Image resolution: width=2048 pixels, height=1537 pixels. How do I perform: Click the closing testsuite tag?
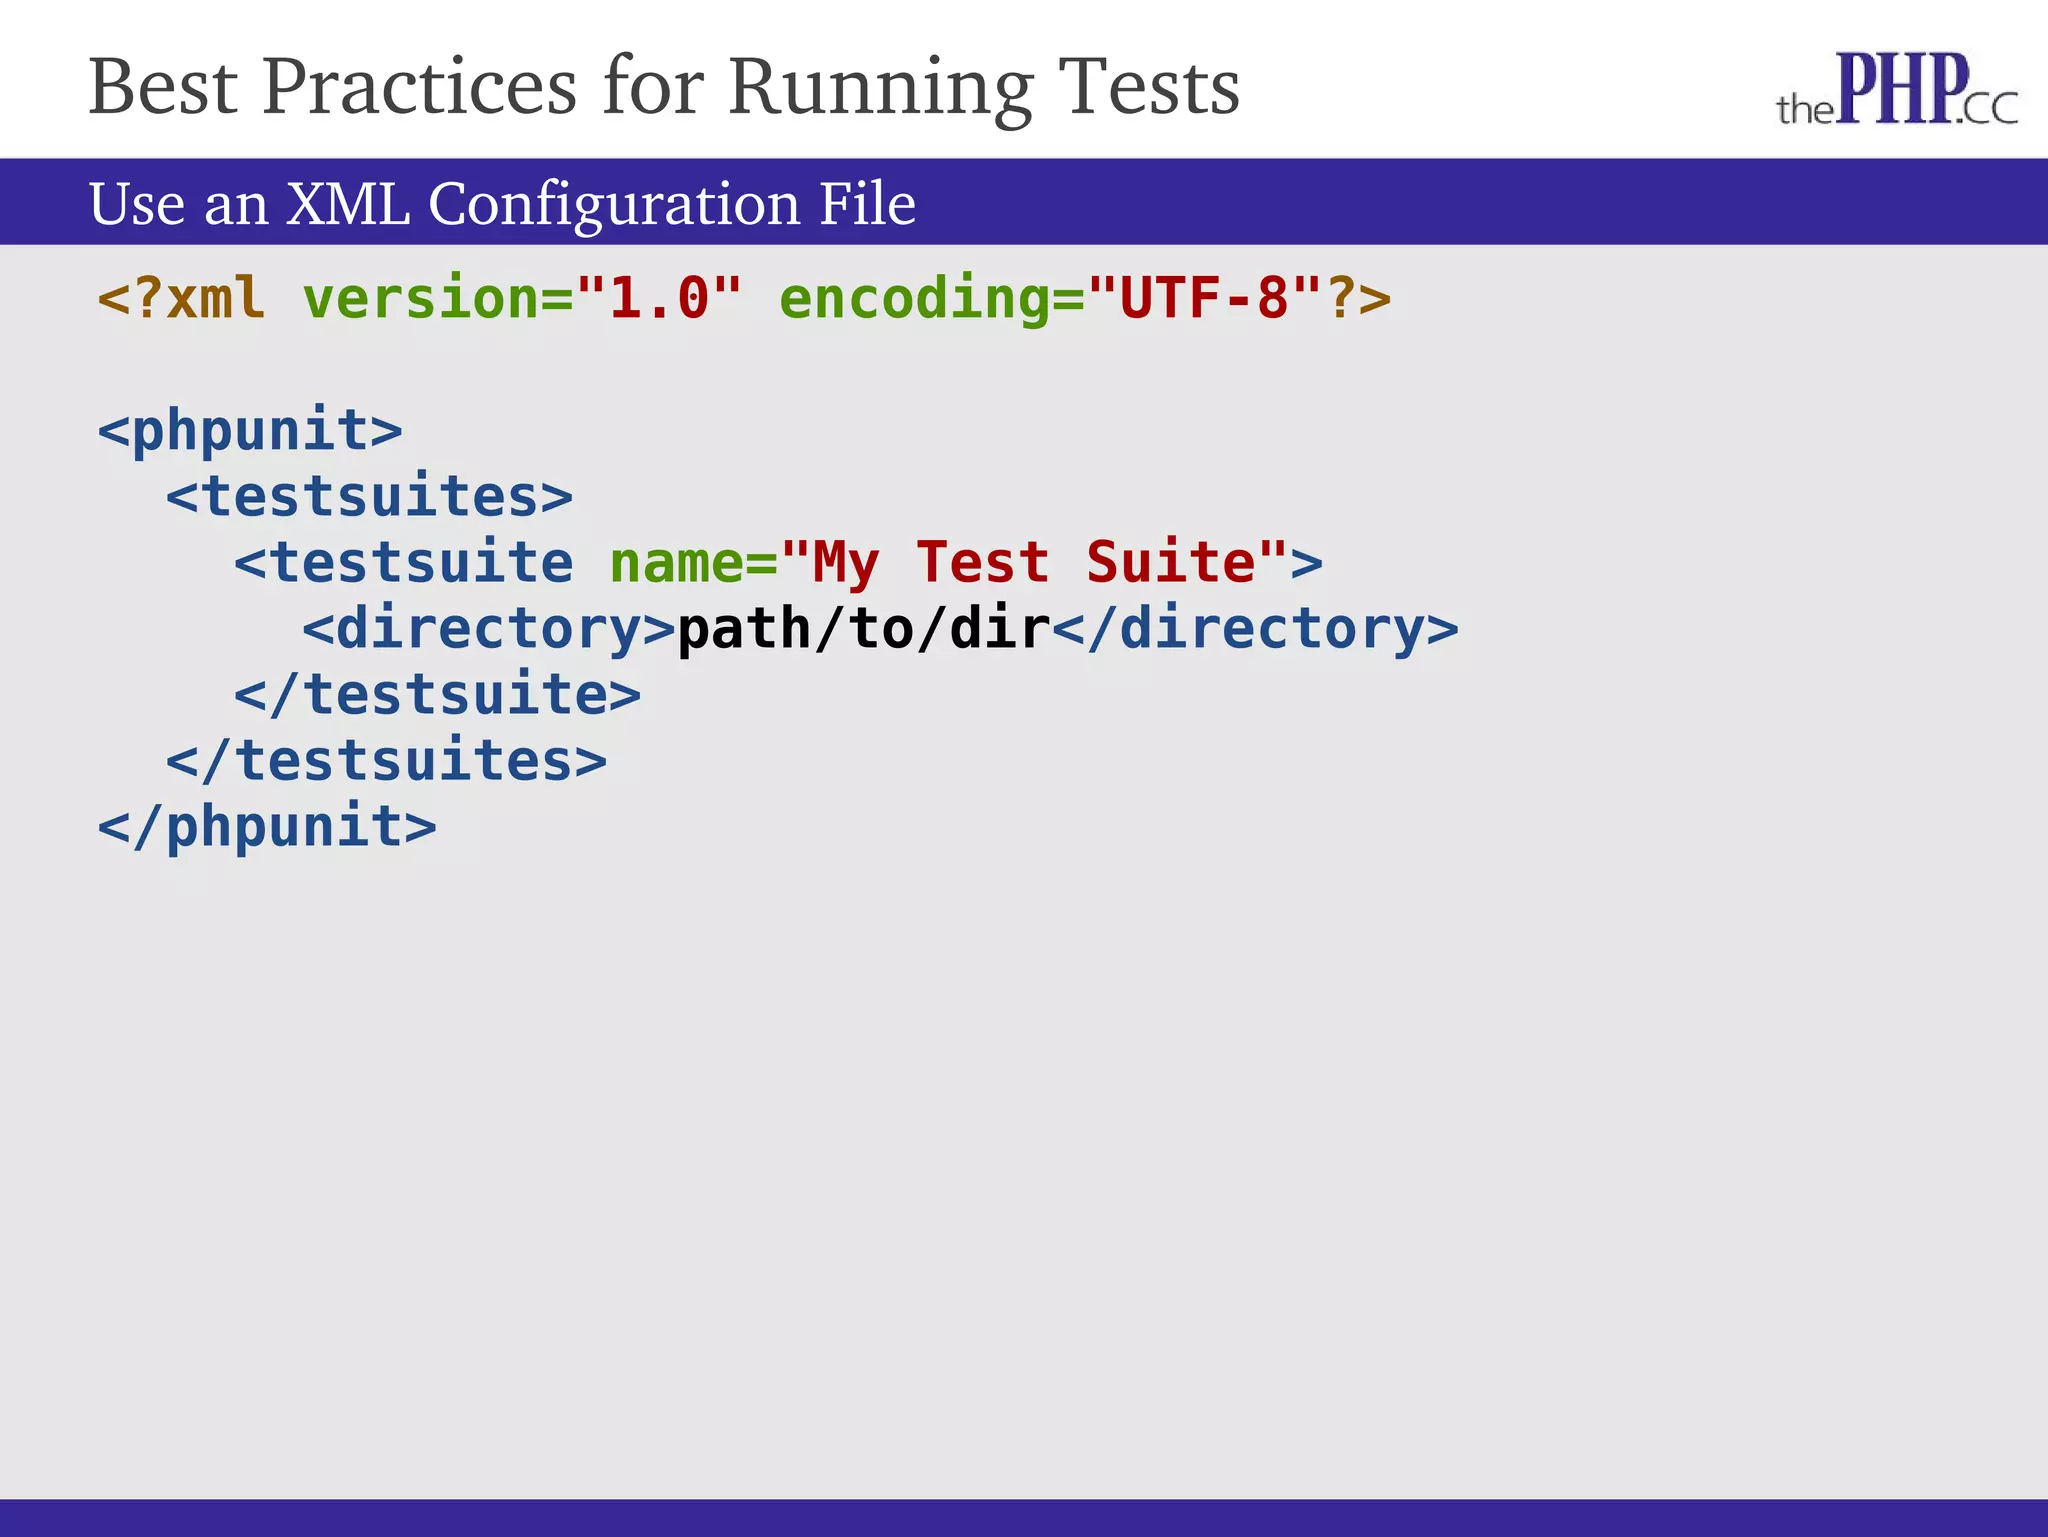tap(438, 694)
